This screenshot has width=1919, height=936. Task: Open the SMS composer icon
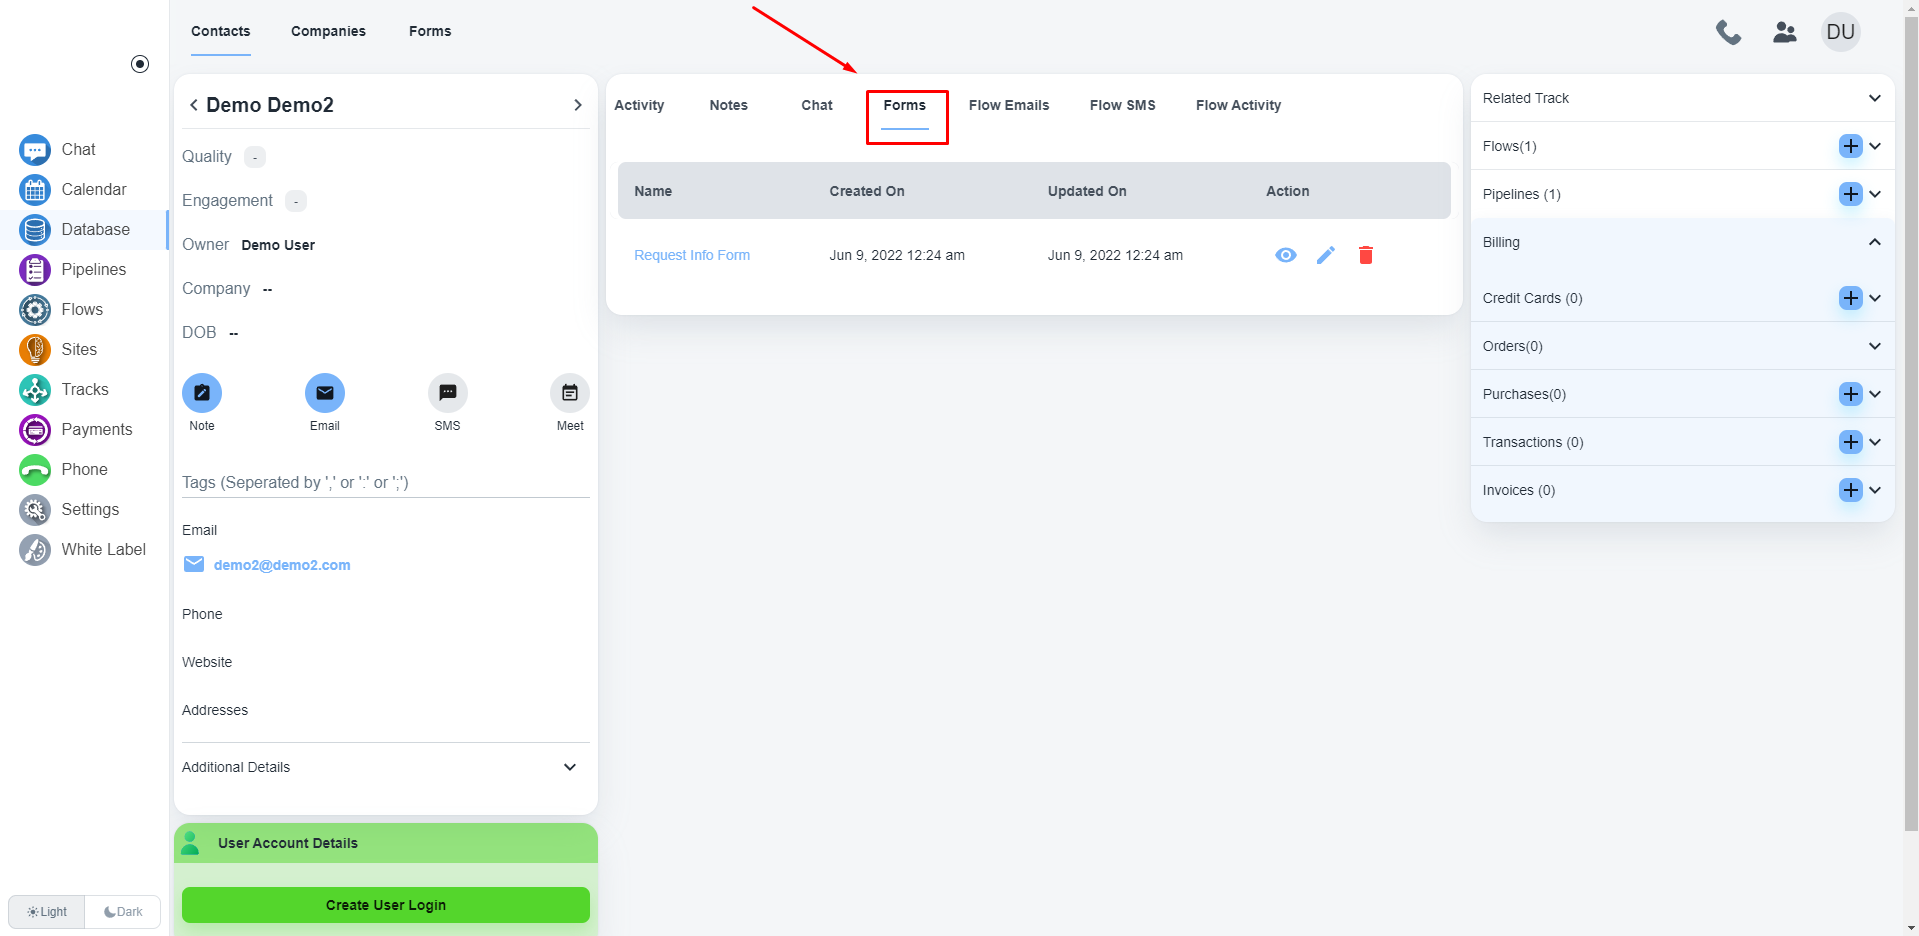point(447,393)
